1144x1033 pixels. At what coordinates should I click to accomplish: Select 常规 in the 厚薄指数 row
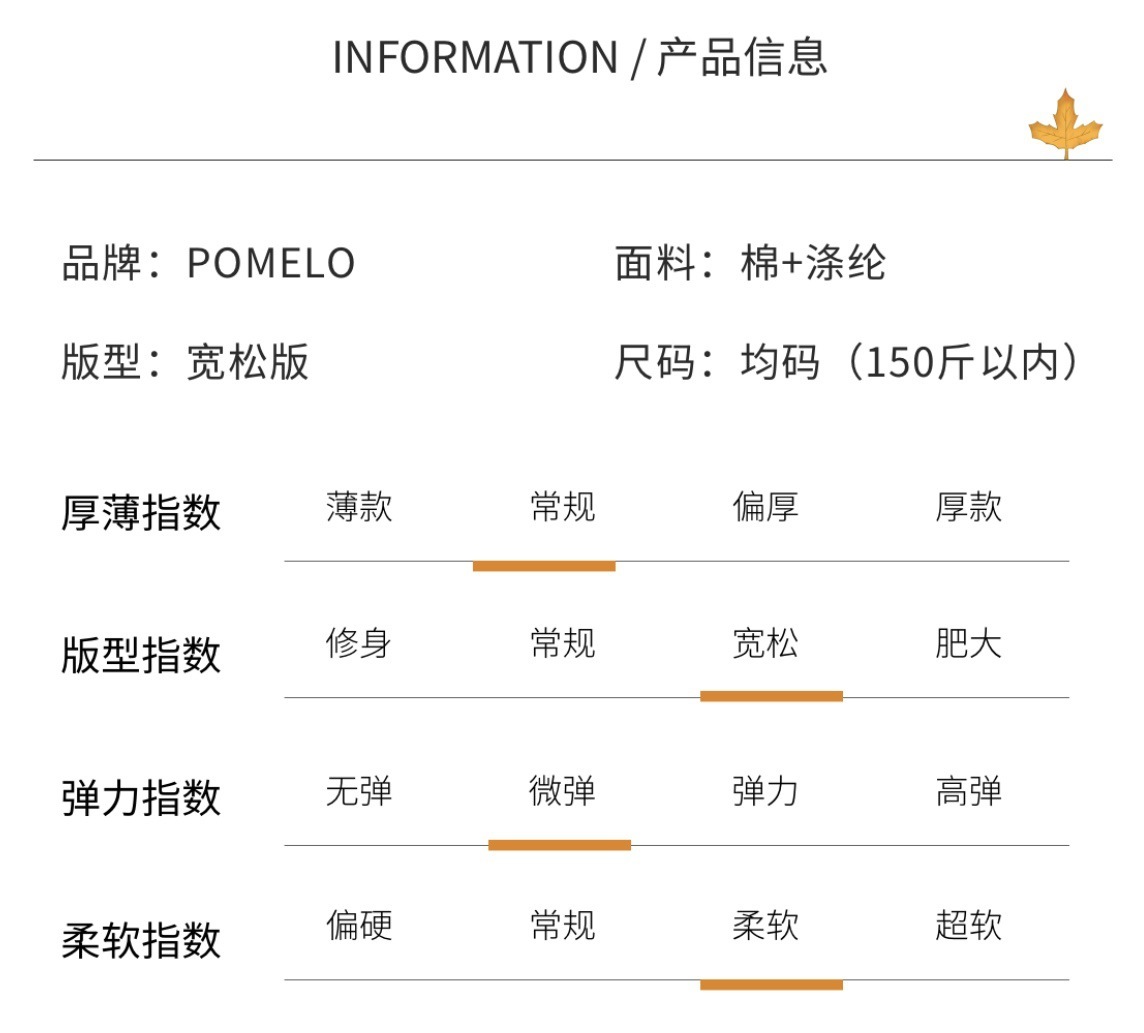563,507
